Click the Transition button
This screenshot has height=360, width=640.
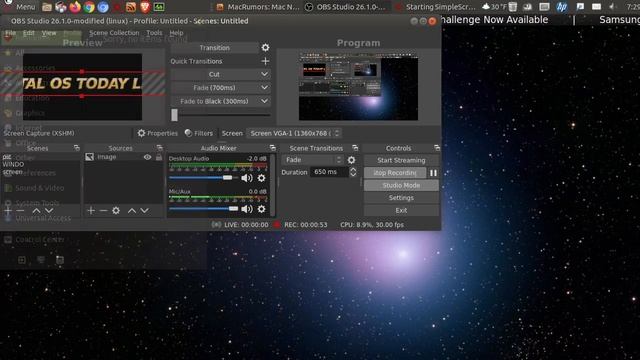click(x=215, y=48)
